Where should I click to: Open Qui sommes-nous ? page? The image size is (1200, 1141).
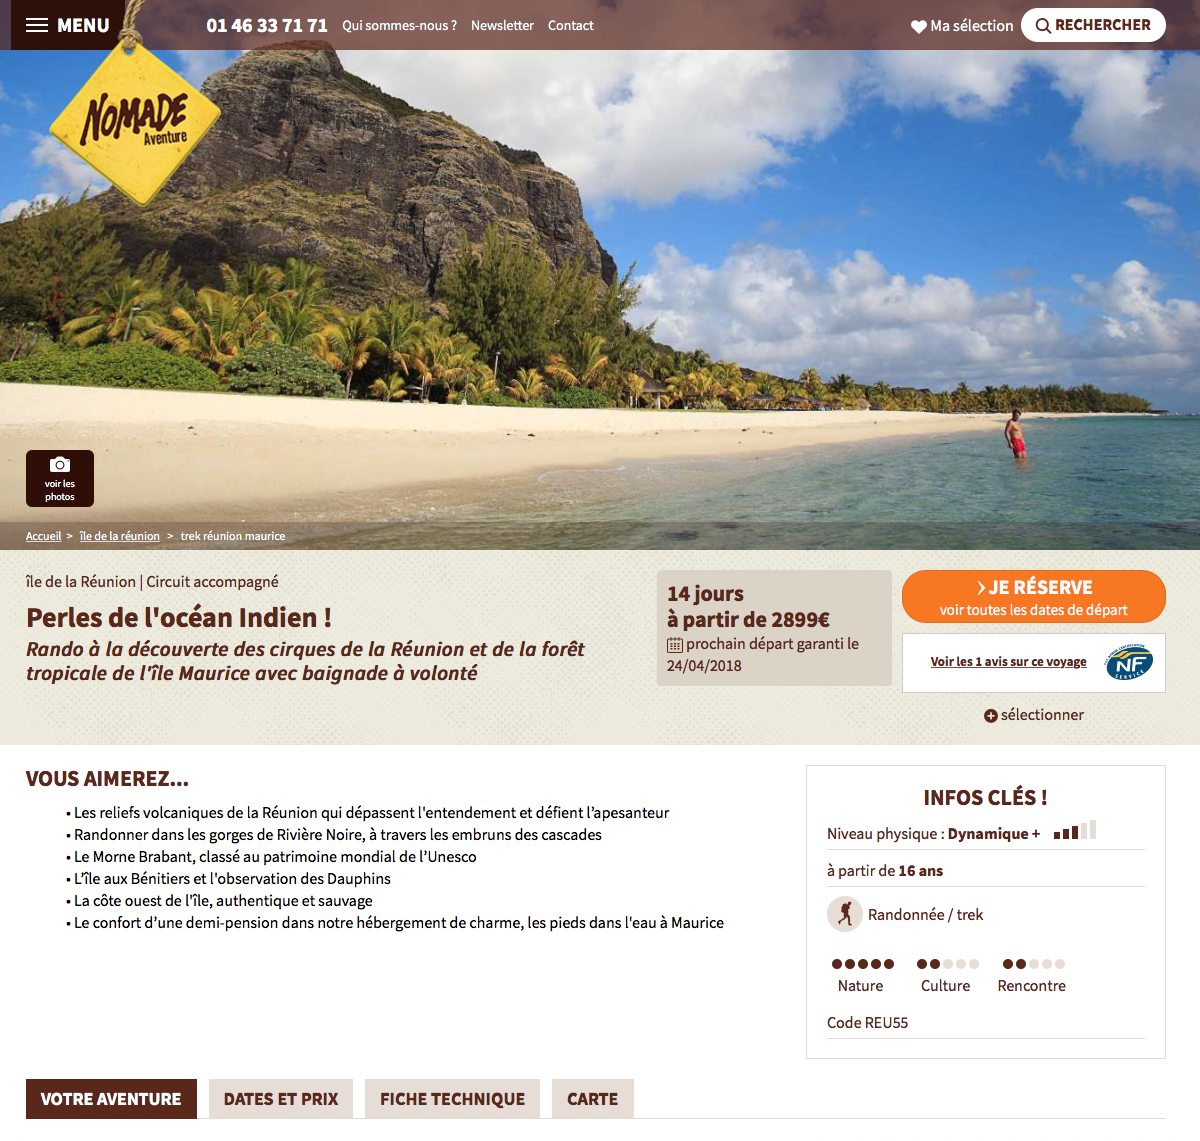click(x=399, y=26)
